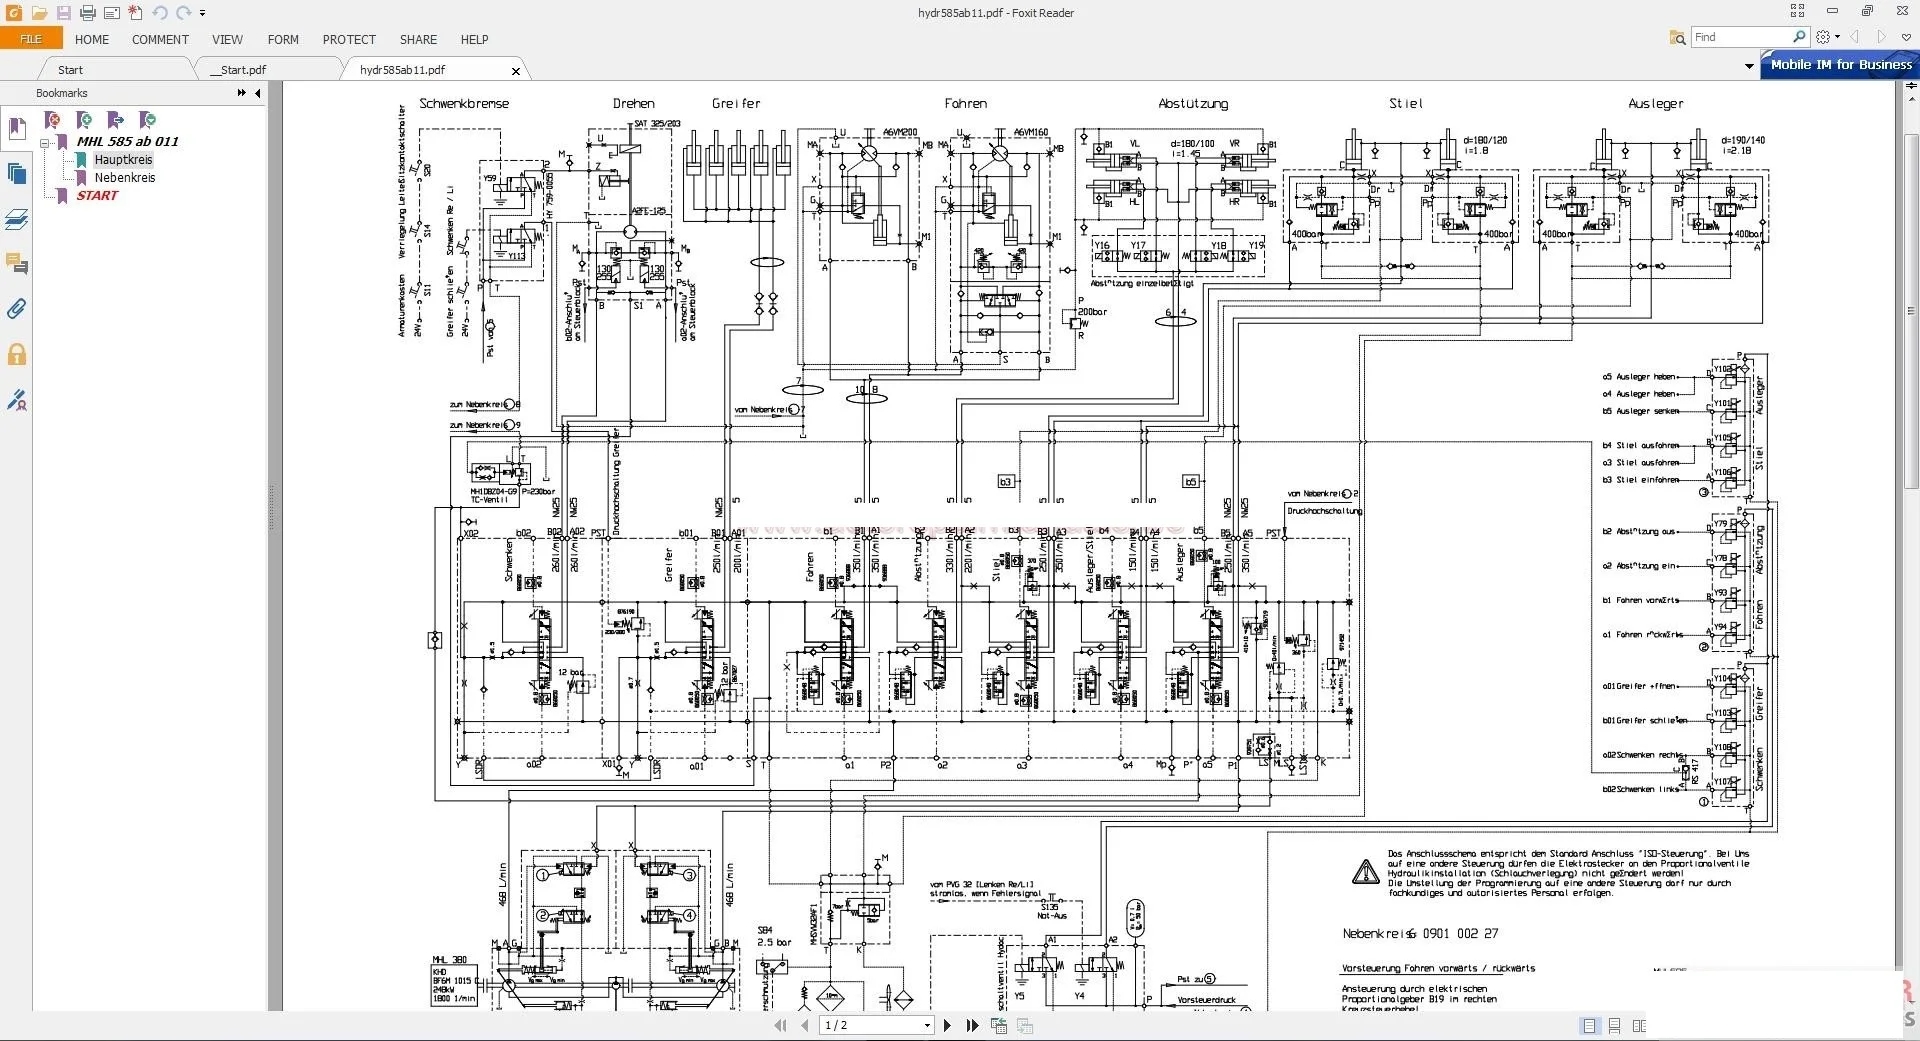Select single page view mode
Screen dimensions: 1920x1041
[x=1590, y=1026]
